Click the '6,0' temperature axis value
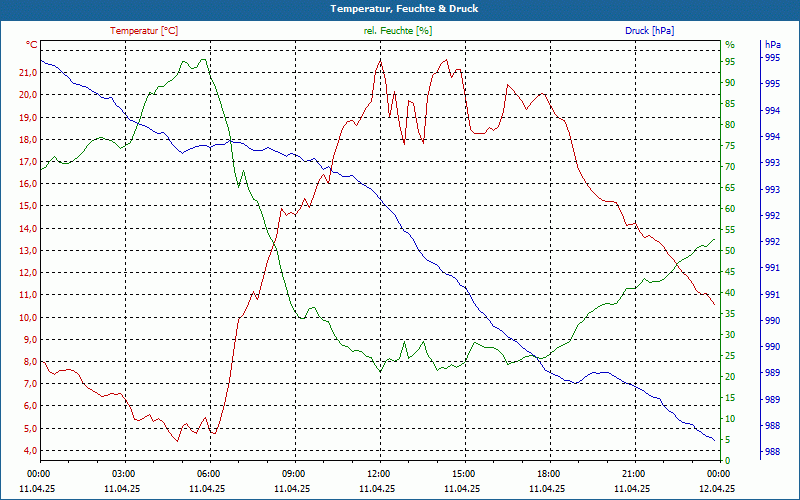 (30, 406)
